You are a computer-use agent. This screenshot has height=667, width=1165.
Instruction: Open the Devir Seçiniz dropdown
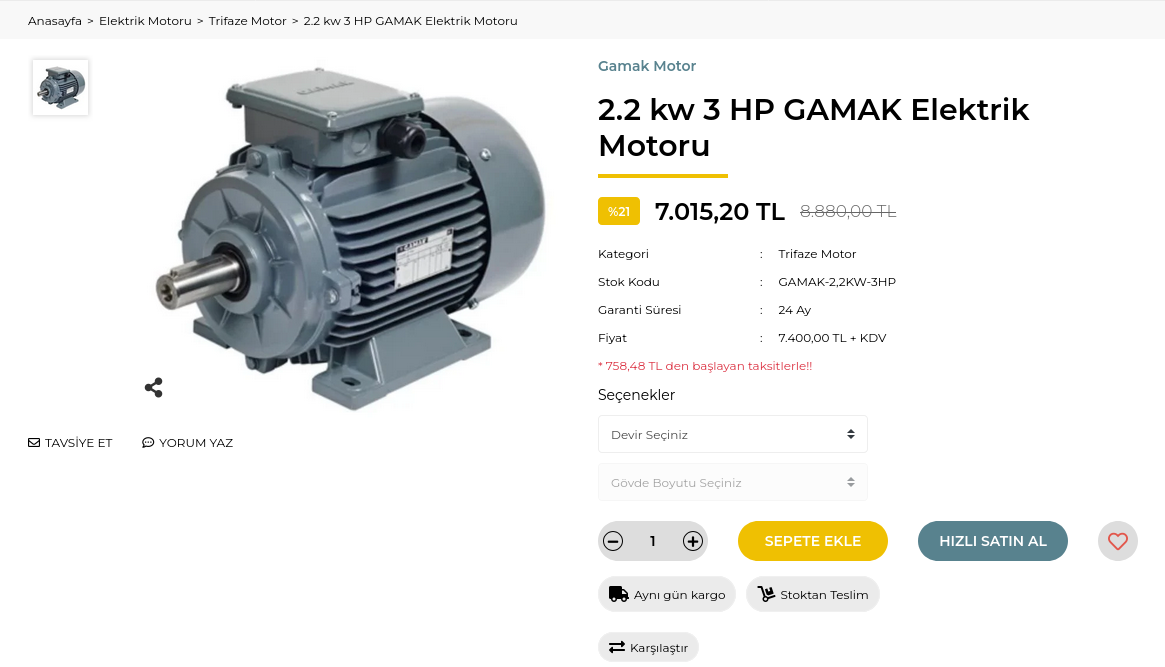pos(733,435)
